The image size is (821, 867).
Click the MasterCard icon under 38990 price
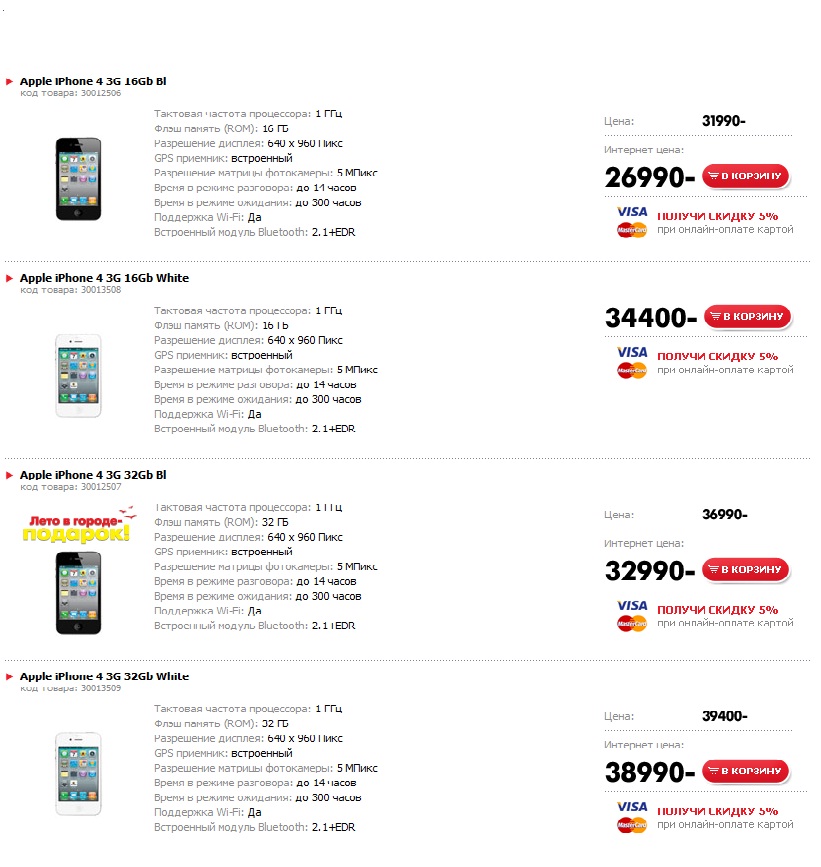[x=632, y=825]
